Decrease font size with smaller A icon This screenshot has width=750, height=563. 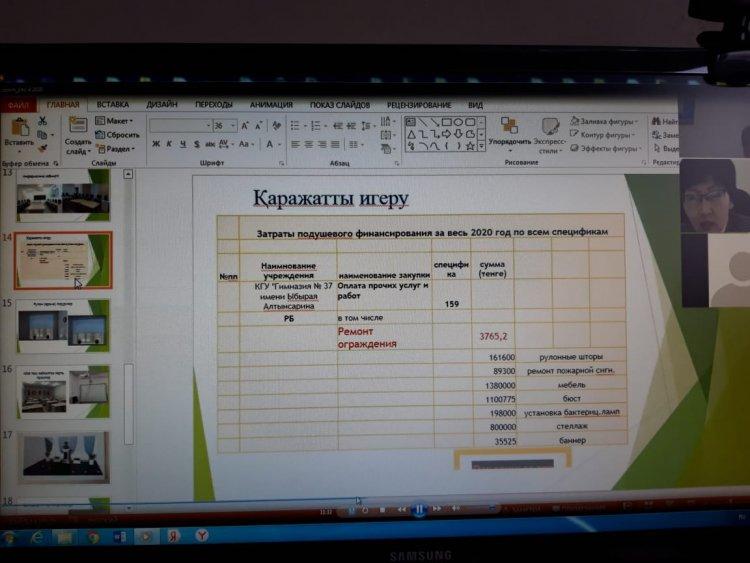(x=258, y=126)
